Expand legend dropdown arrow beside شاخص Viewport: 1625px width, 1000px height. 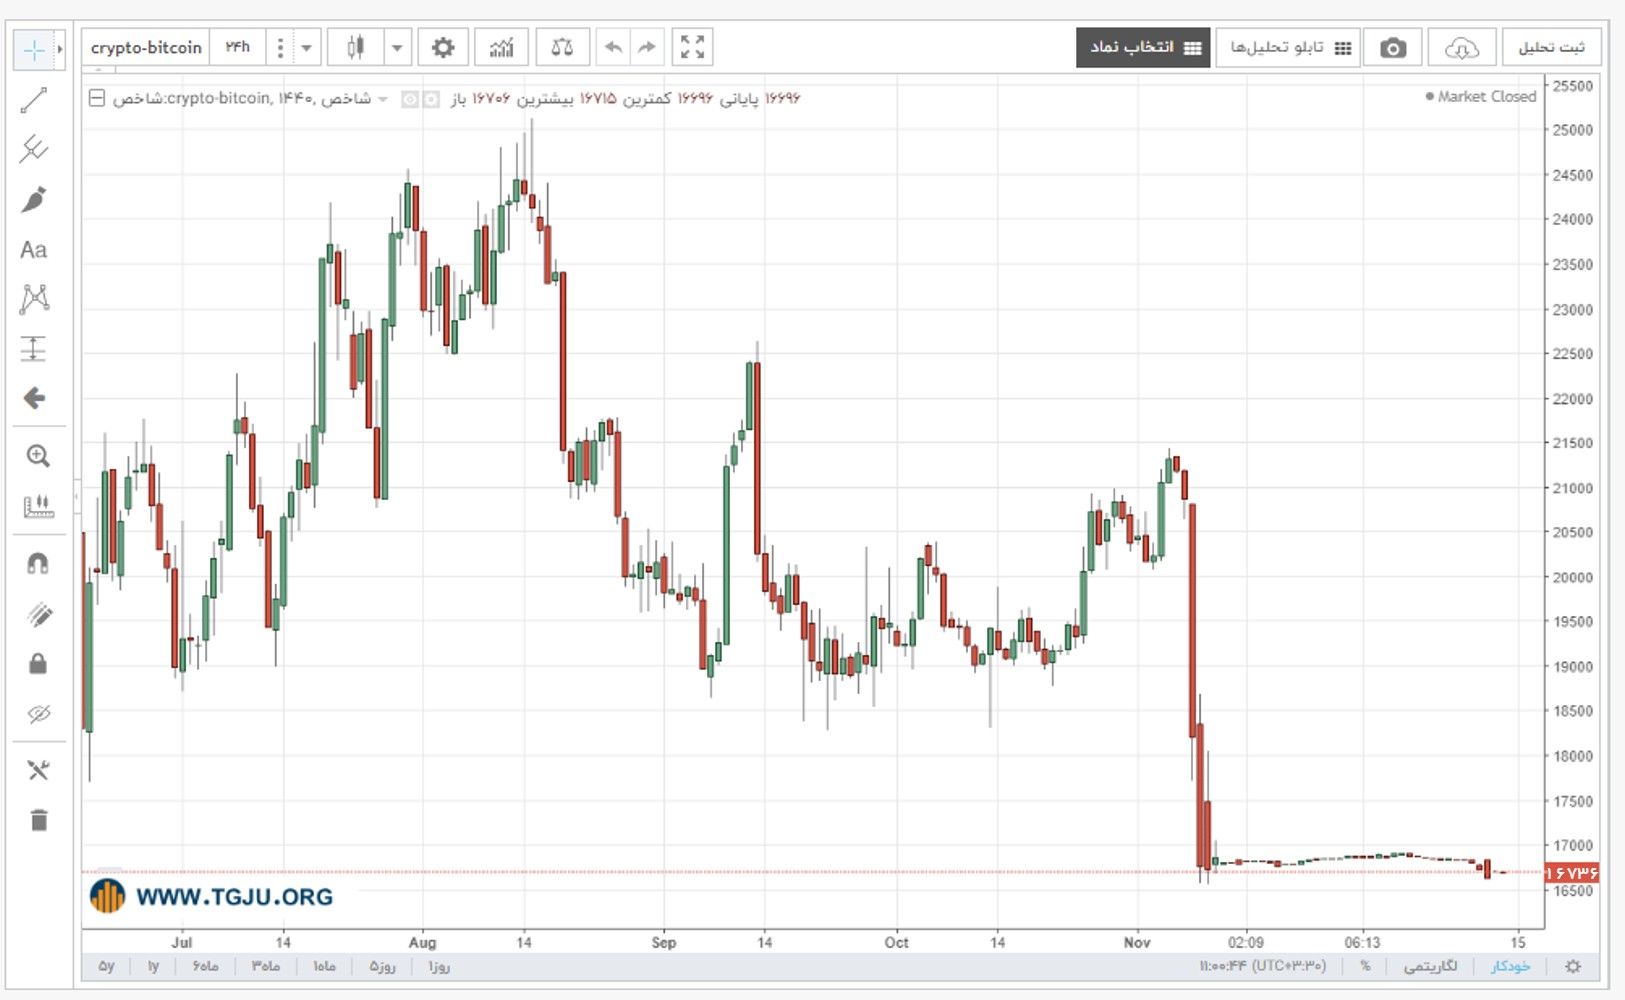[383, 99]
